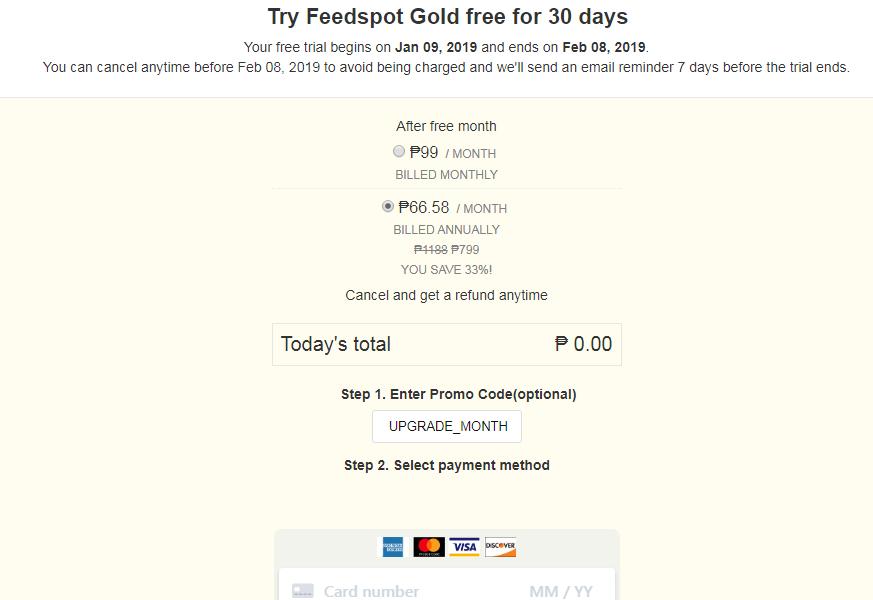Click the Today's total ₱0.00 row
The width and height of the screenshot is (873, 600).
[446, 343]
